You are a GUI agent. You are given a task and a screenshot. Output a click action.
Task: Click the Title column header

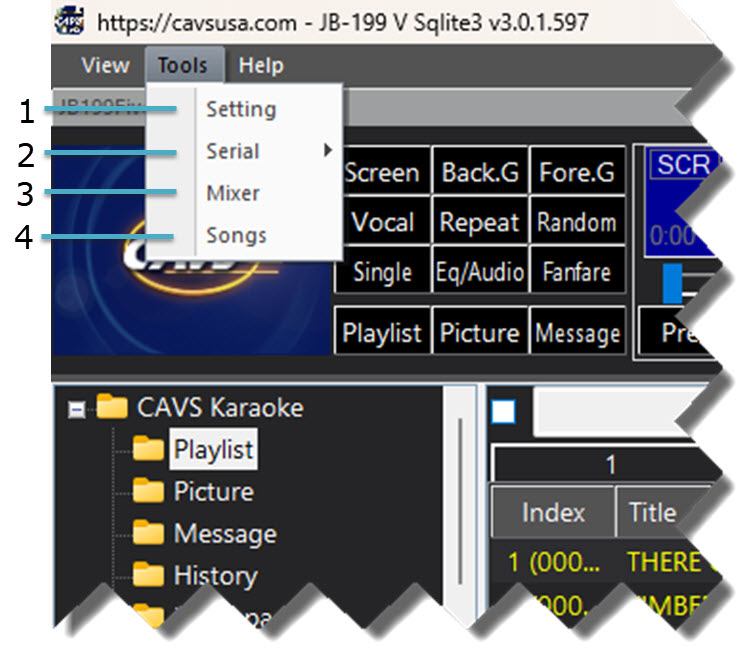click(652, 513)
